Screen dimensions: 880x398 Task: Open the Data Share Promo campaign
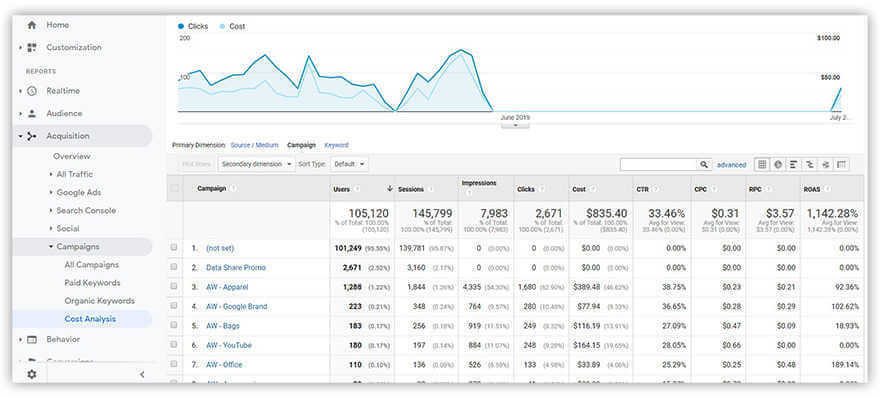(236, 267)
